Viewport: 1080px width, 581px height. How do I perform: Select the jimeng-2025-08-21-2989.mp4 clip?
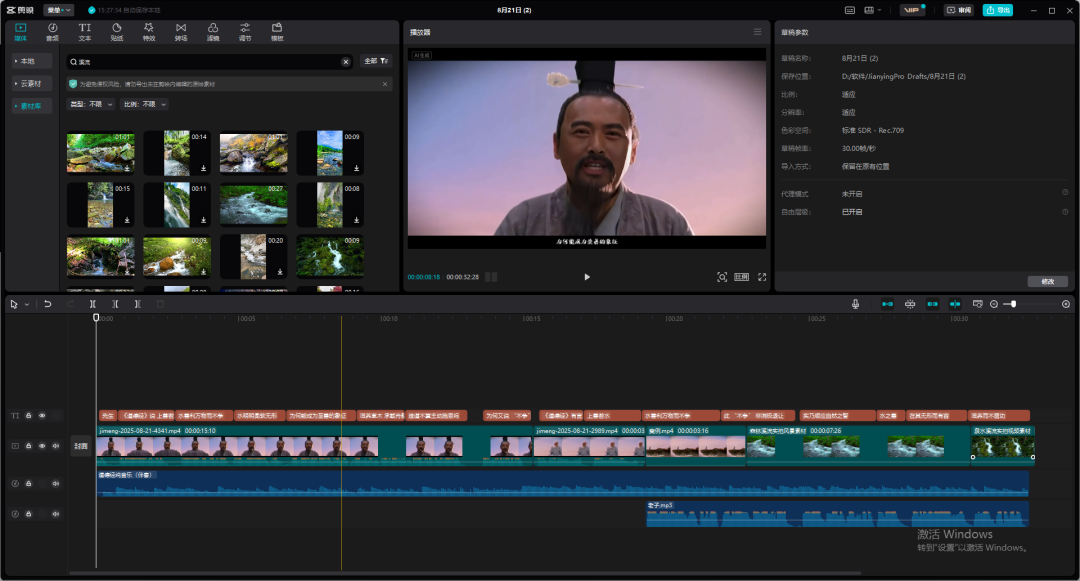point(590,445)
